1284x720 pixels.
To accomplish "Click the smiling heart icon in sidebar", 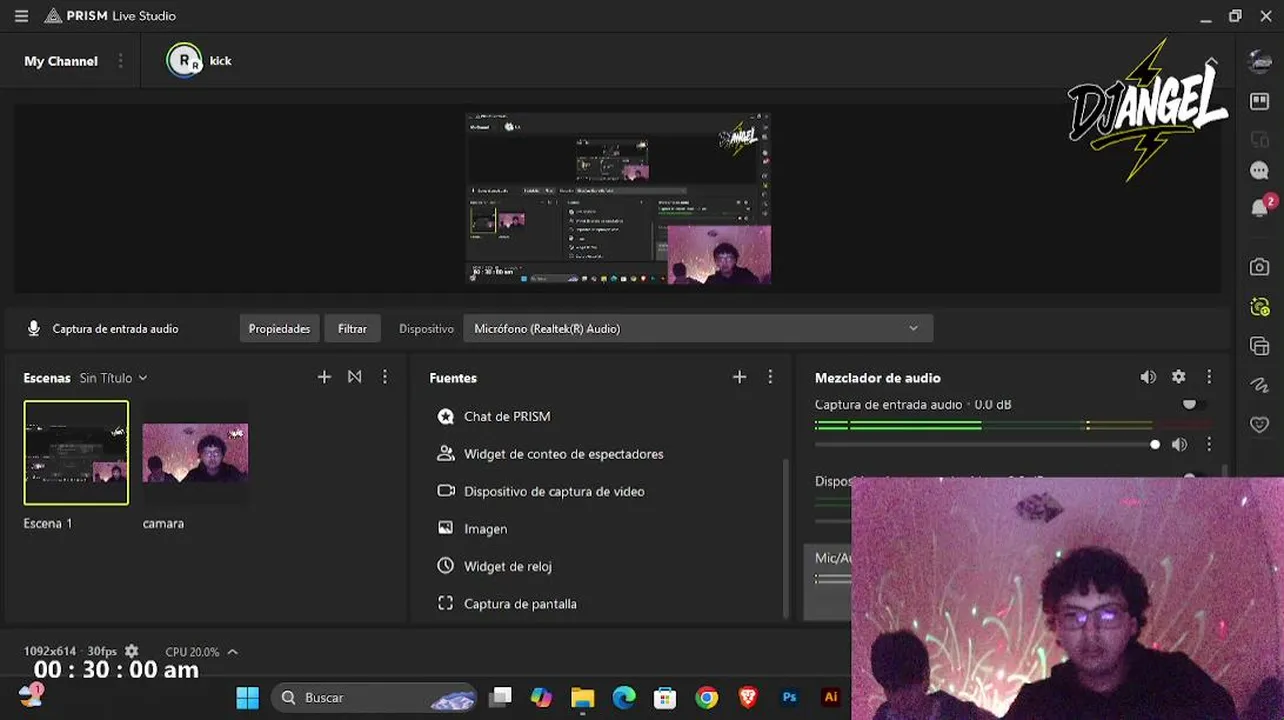I will [1260, 424].
